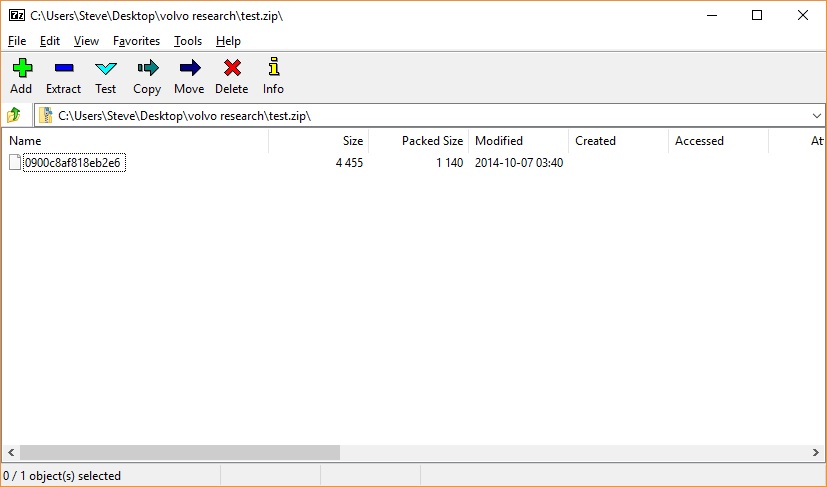Viewport: 827px width, 487px height.
Task: Click the size value 4 455
Action: click(349, 163)
